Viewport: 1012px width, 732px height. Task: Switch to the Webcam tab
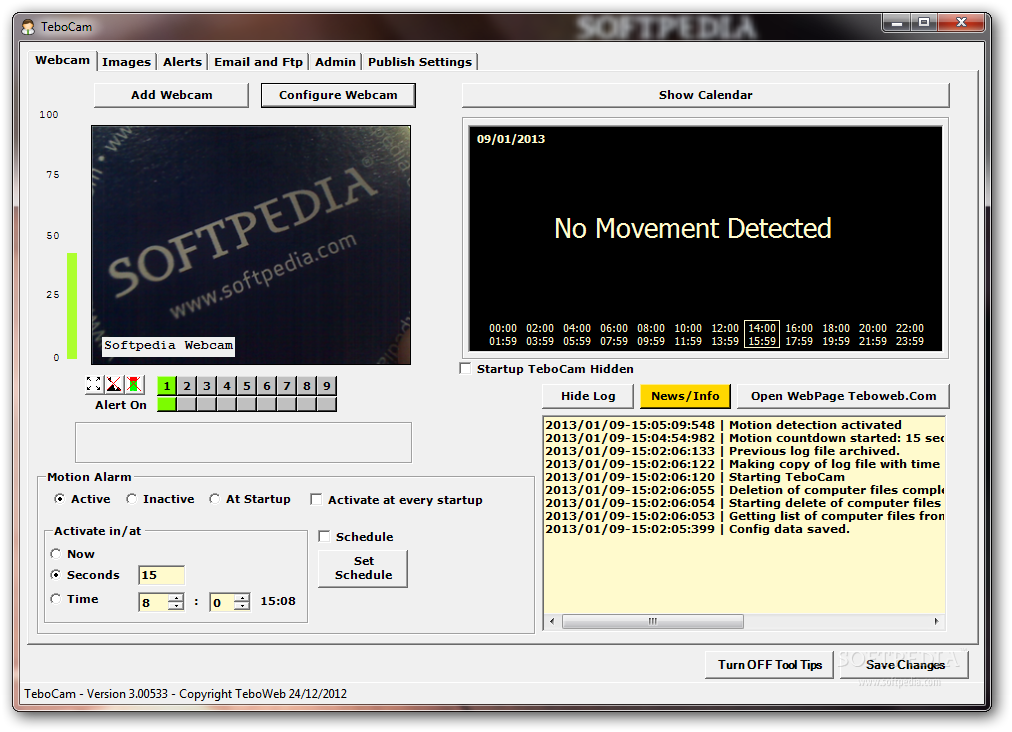(63, 60)
